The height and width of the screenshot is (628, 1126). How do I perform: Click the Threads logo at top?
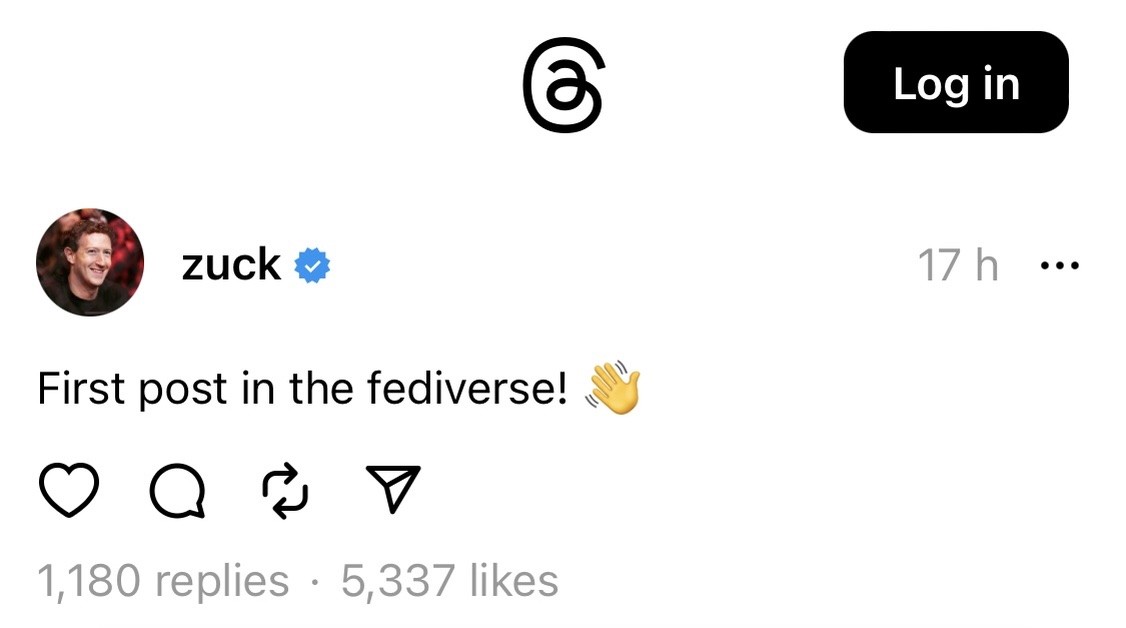coord(564,85)
